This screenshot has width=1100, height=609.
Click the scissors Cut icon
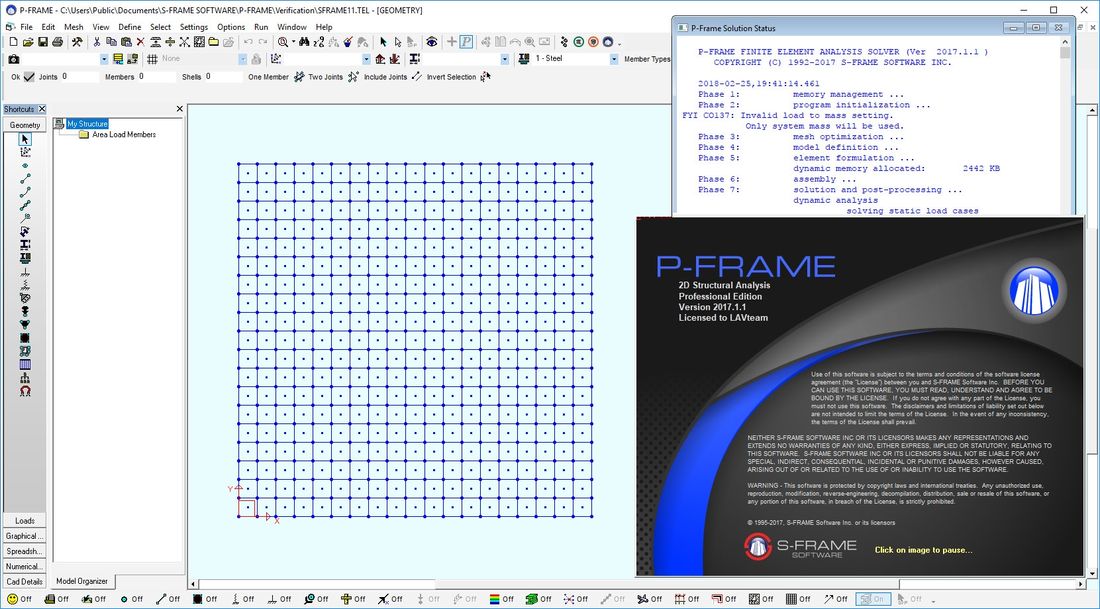point(96,42)
